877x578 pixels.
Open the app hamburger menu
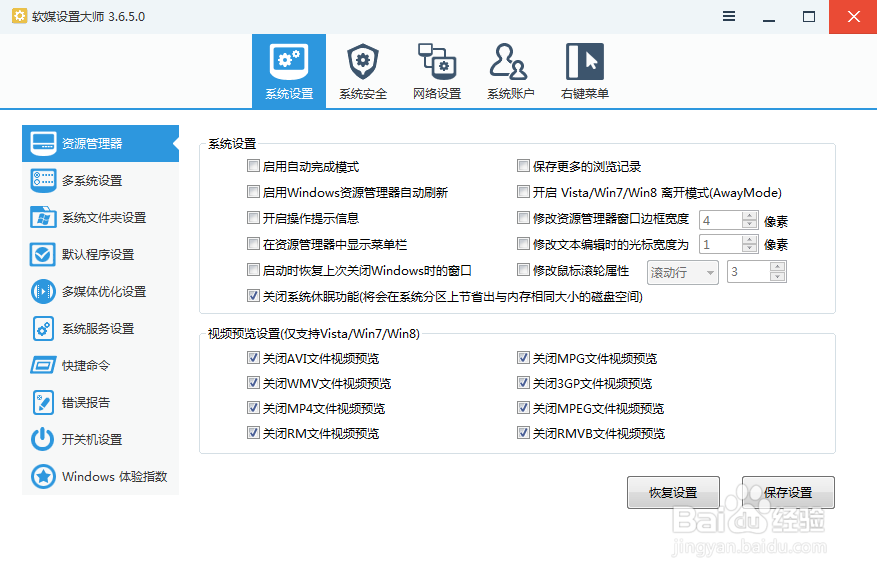pyautogui.click(x=728, y=16)
